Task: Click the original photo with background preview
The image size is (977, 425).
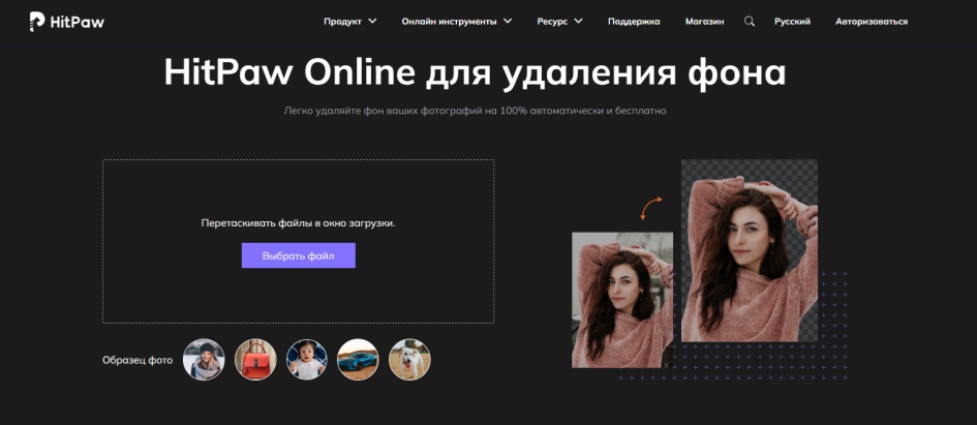Action: point(622,300)
